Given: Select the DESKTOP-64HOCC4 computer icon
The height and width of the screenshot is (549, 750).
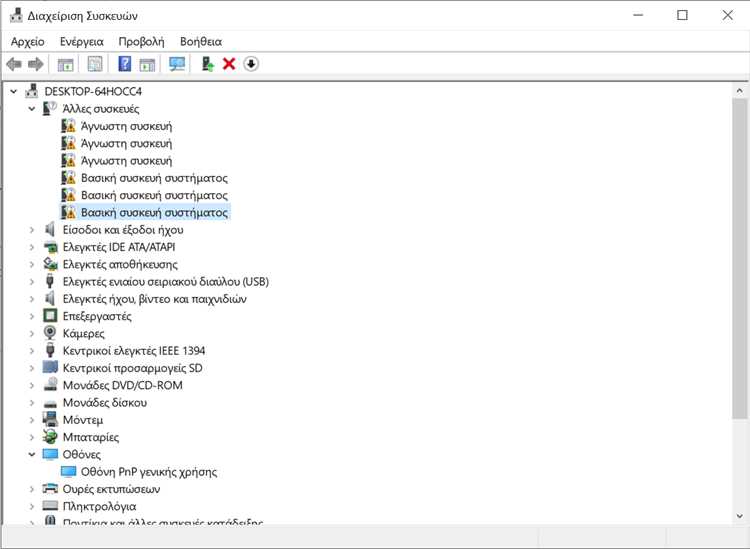Looking at the screenshot, I should [32, 91].
